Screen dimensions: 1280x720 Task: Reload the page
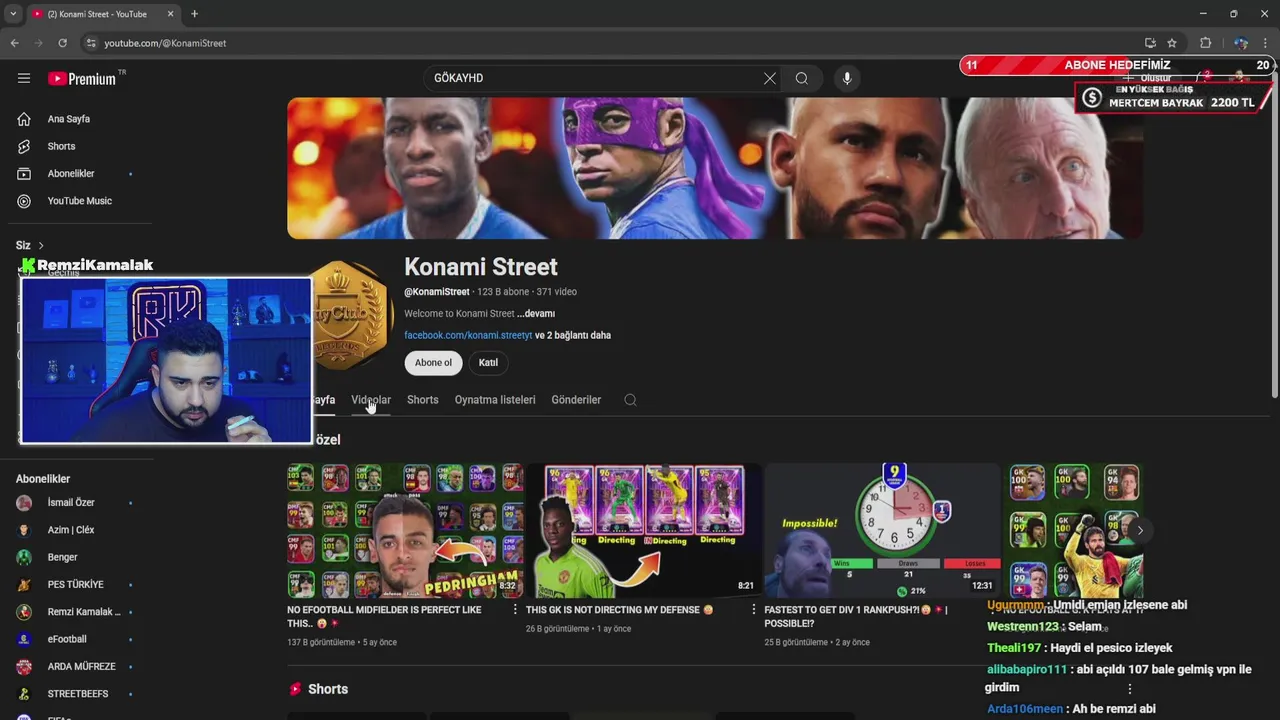tap(62, 43)
